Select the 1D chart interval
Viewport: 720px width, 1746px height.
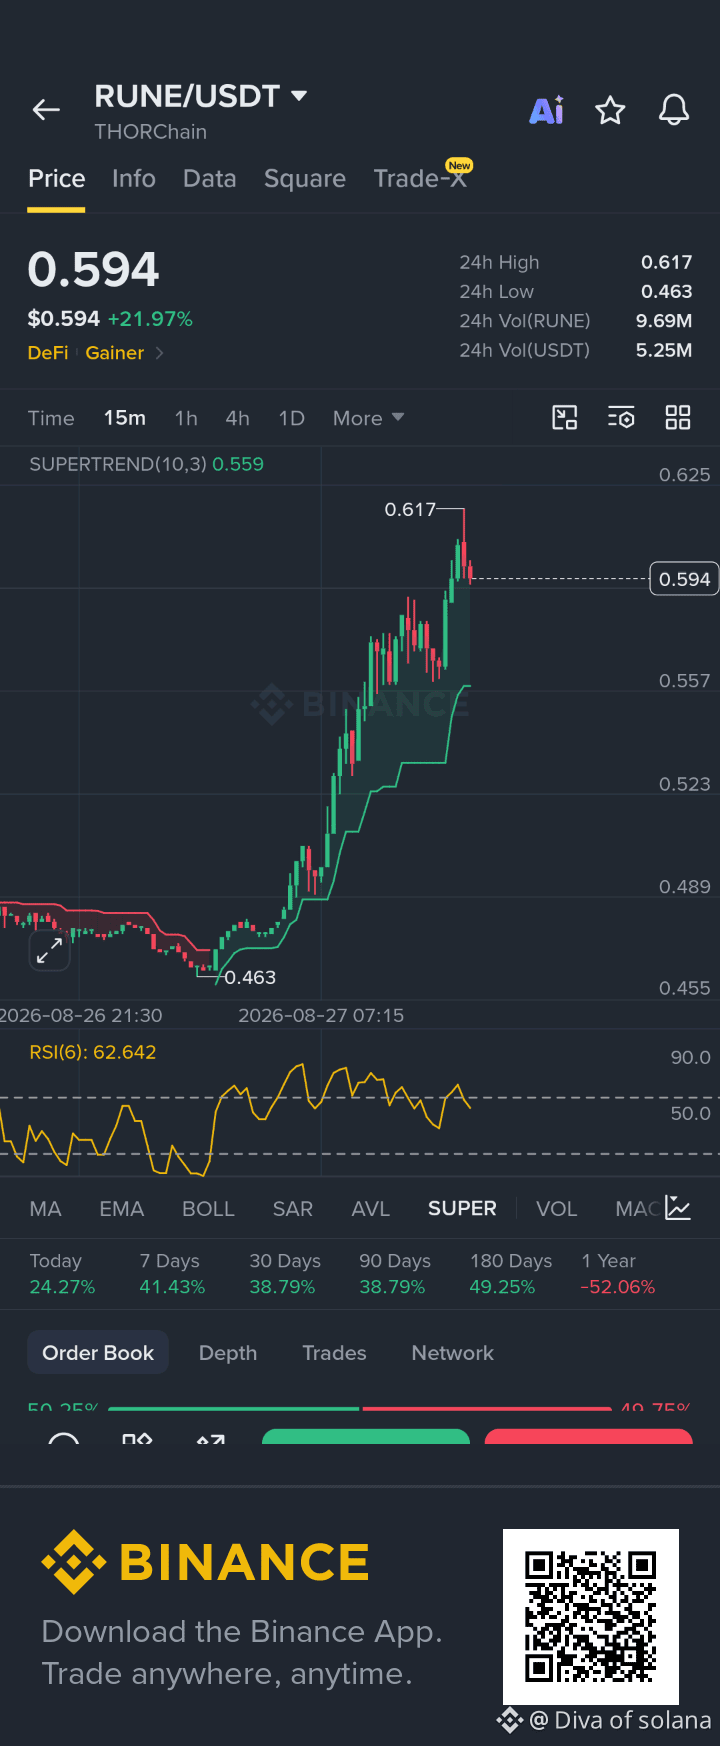291,418
